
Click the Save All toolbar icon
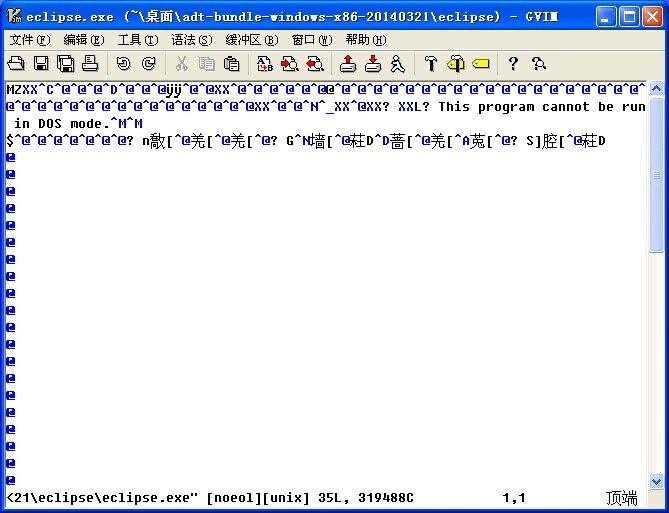click(66, 64)
